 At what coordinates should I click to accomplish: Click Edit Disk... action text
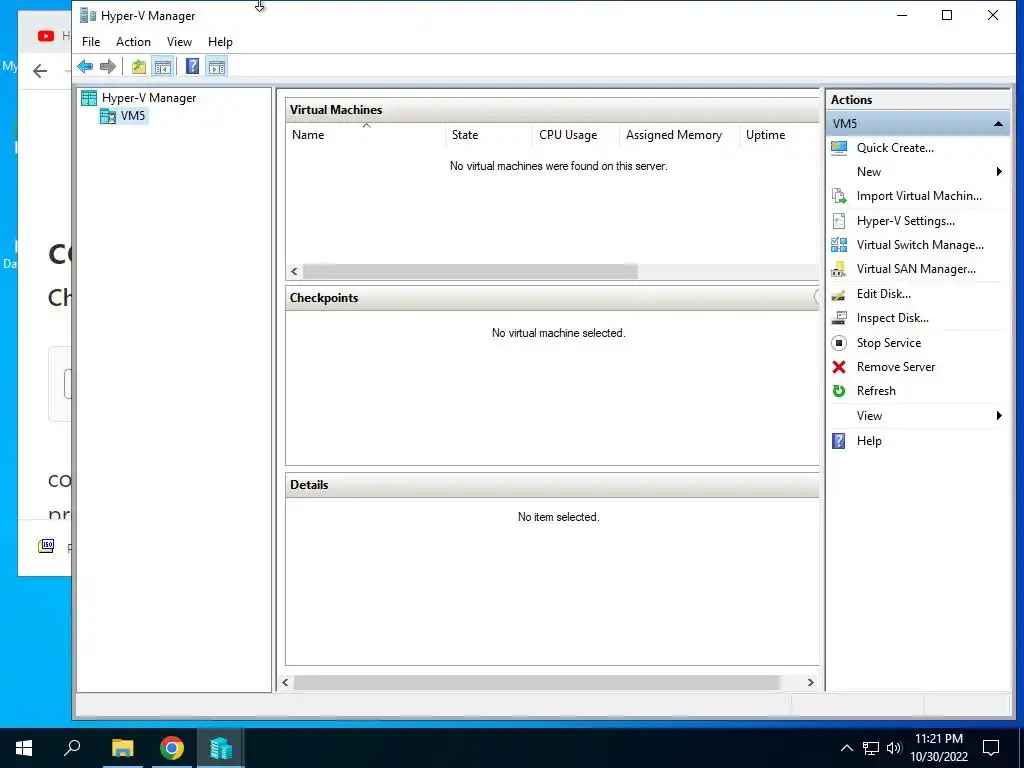click(884, 294)
